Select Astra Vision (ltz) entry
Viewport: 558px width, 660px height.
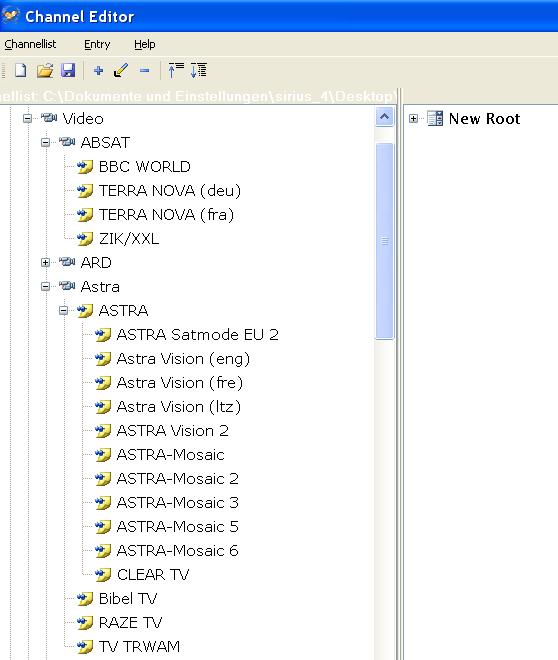click(x=178, y=407)
